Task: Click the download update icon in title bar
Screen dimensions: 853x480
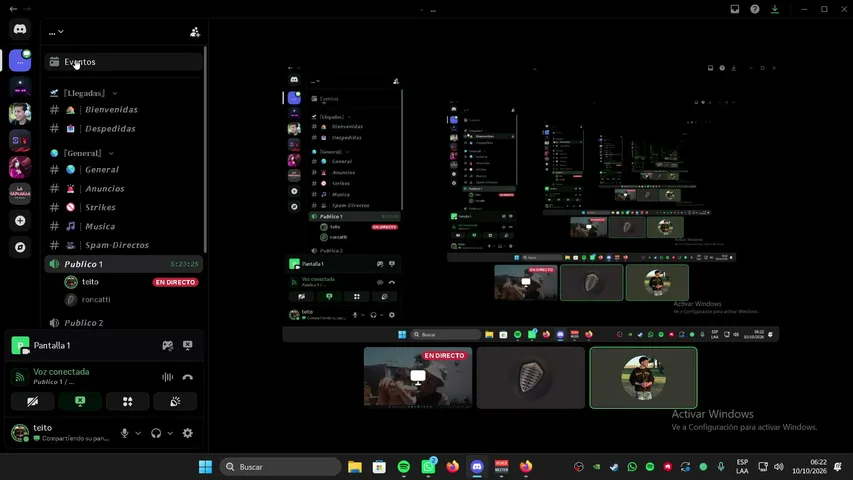Action: [x=775, y=9]
